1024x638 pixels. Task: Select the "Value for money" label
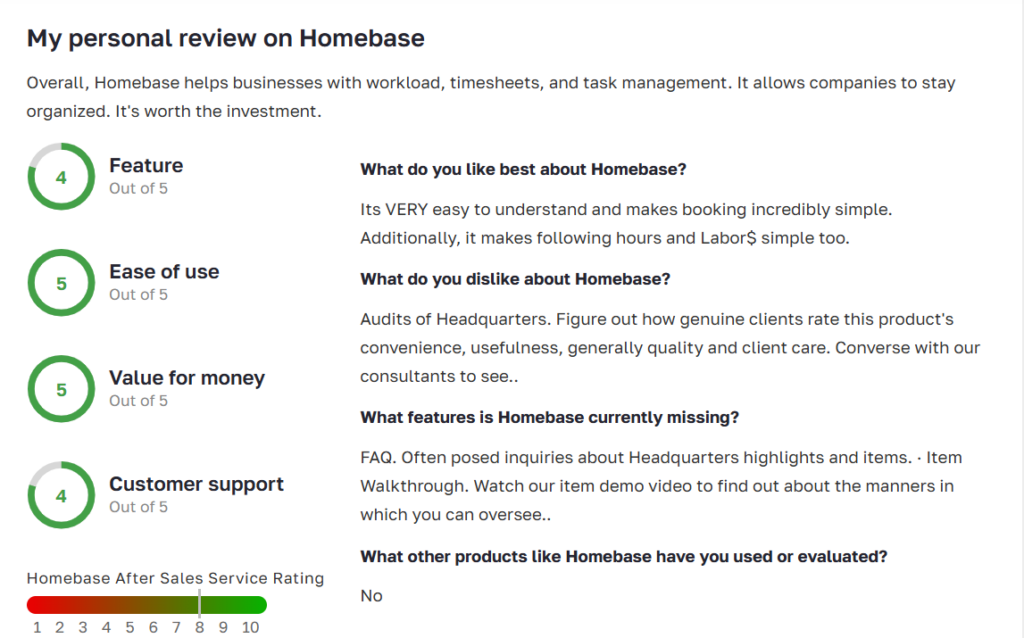[x=187, y=378]
